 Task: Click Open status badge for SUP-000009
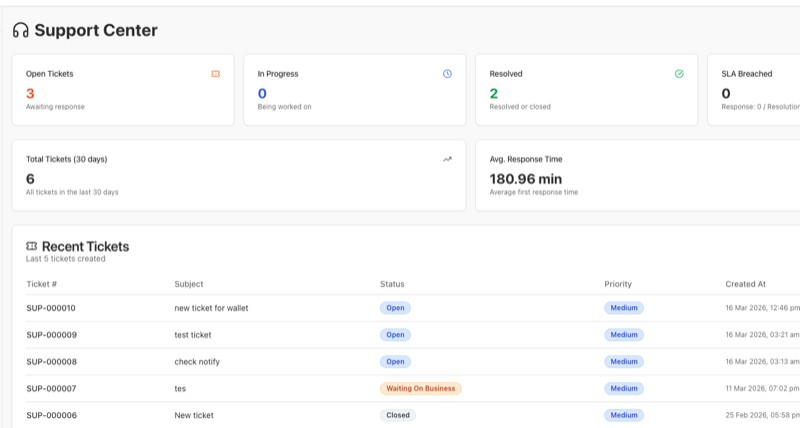click(x=395, y=335)
